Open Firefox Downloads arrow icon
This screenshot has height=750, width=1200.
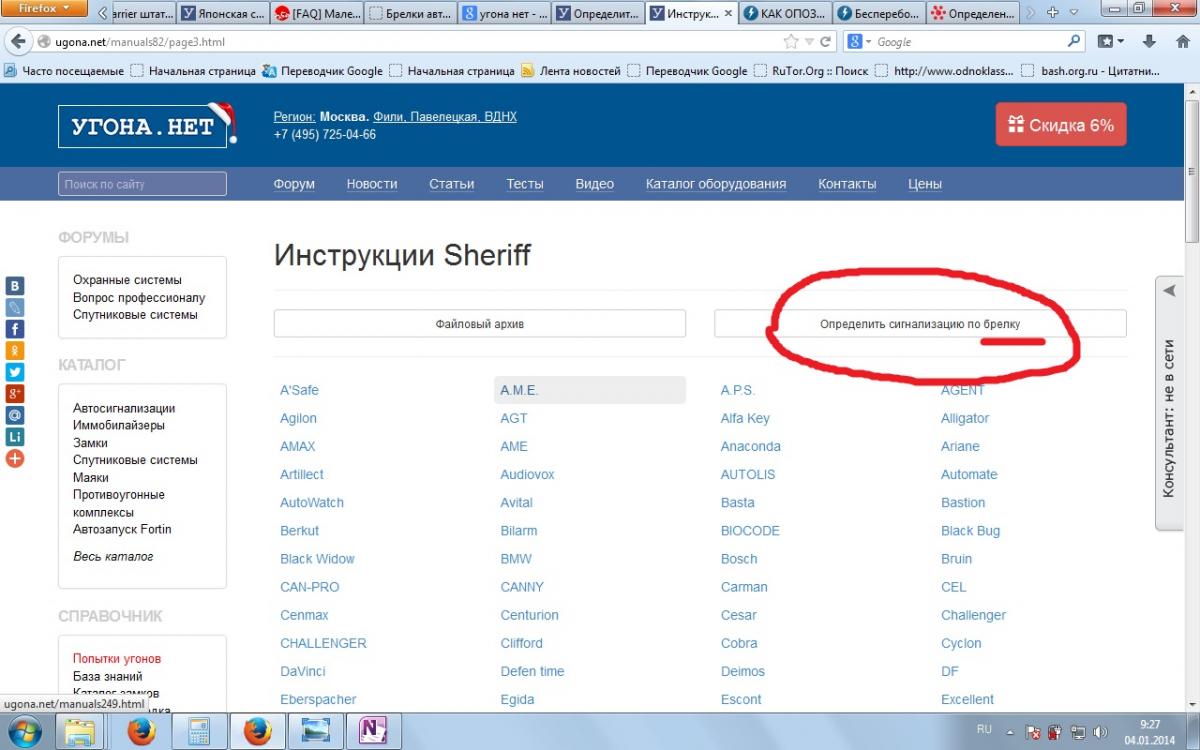(x=1150, y=41)
